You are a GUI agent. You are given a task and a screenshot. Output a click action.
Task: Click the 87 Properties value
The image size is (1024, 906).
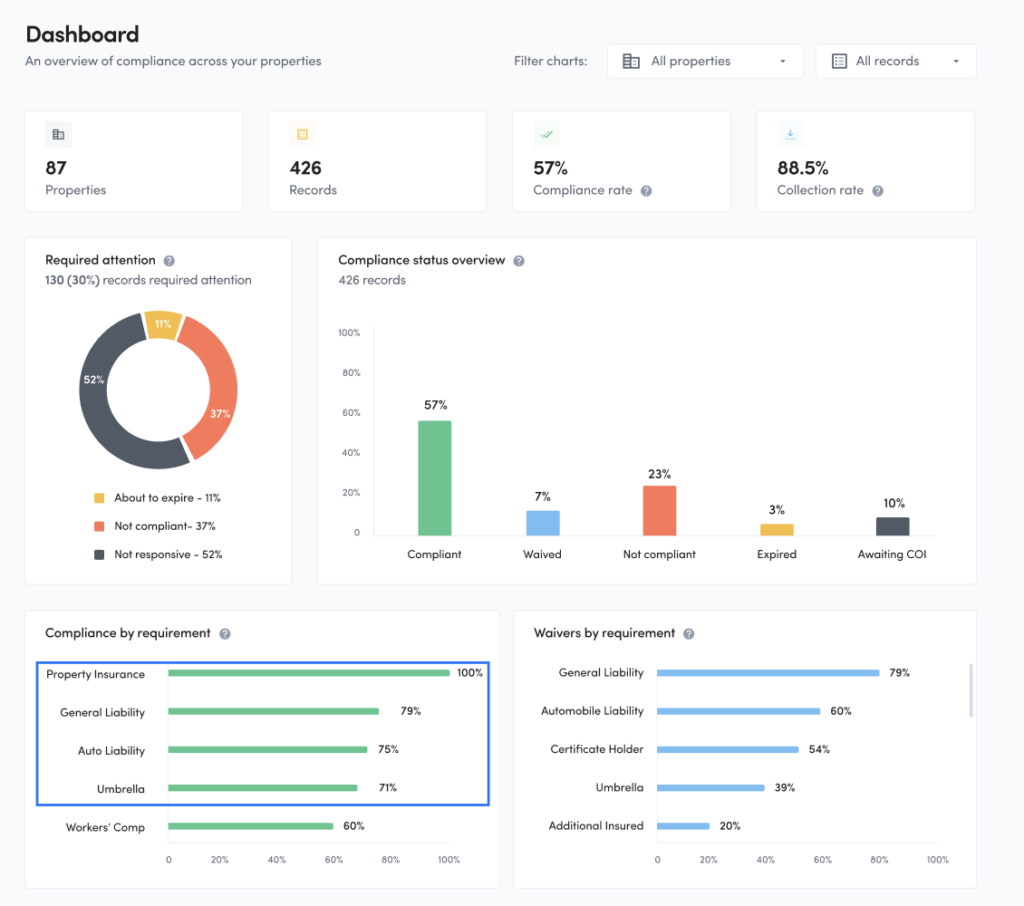56,169
